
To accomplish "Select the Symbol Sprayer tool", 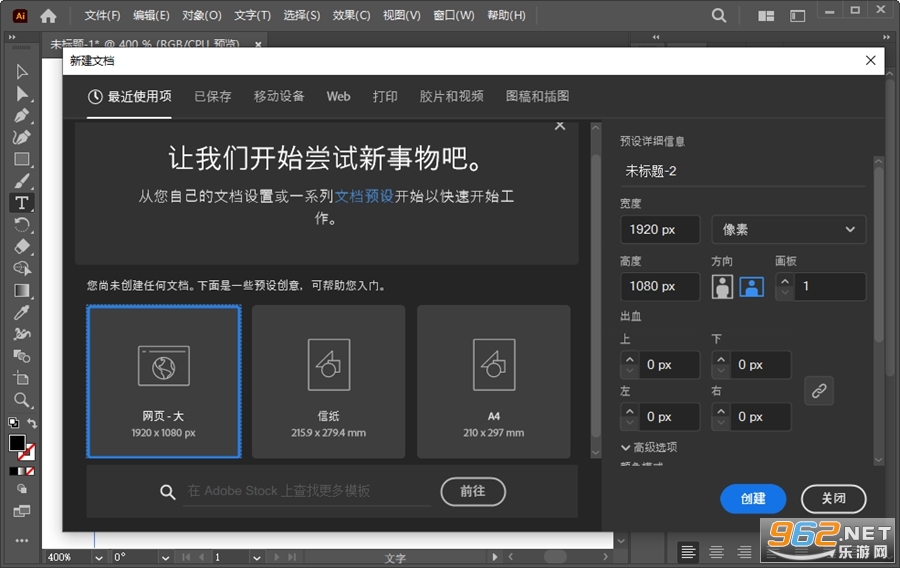I will tap(22, 334).
